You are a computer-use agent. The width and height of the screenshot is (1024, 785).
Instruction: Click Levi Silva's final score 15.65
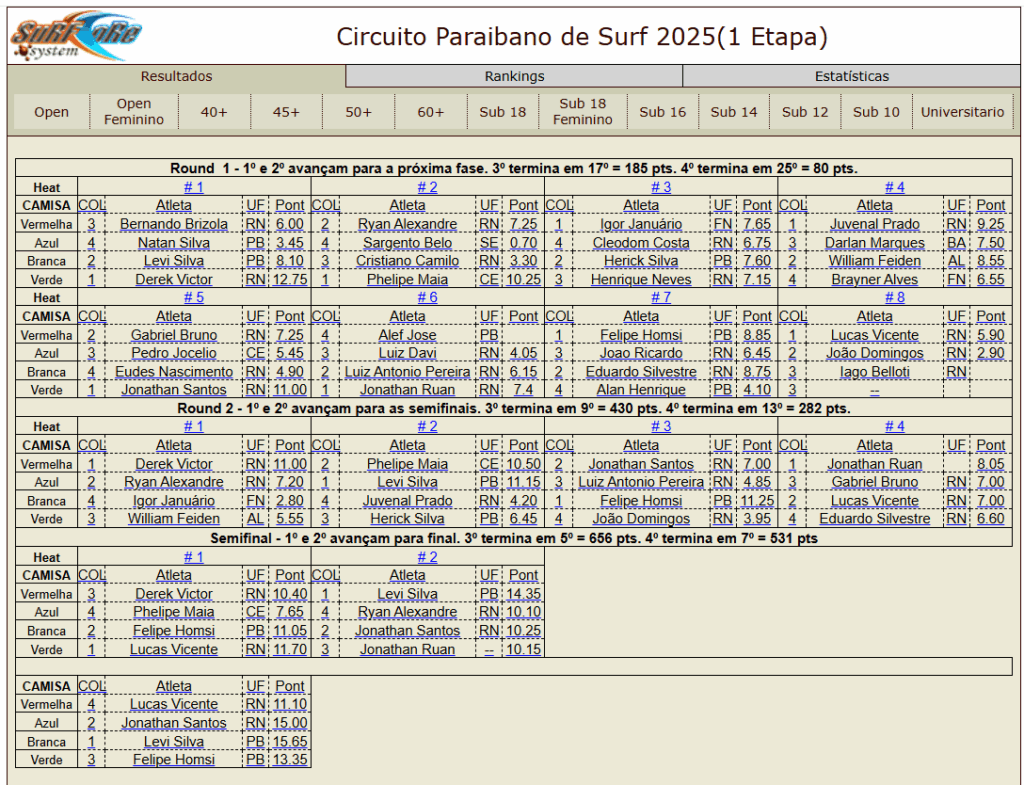(x=290, y=742)
